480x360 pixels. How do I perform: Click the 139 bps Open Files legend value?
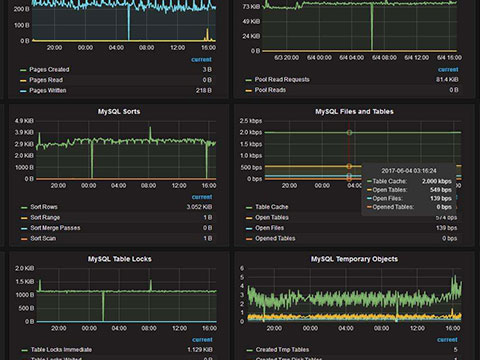(x=447, y=228)
